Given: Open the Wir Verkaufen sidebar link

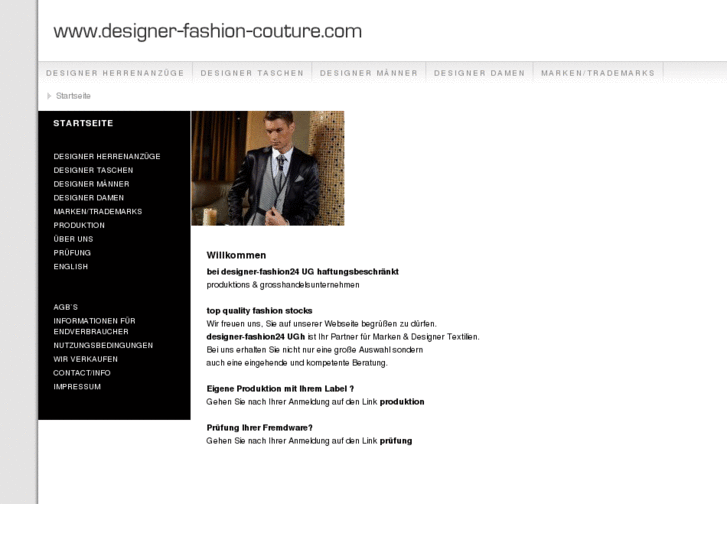Looking at the screenshot, I should 85,359.
